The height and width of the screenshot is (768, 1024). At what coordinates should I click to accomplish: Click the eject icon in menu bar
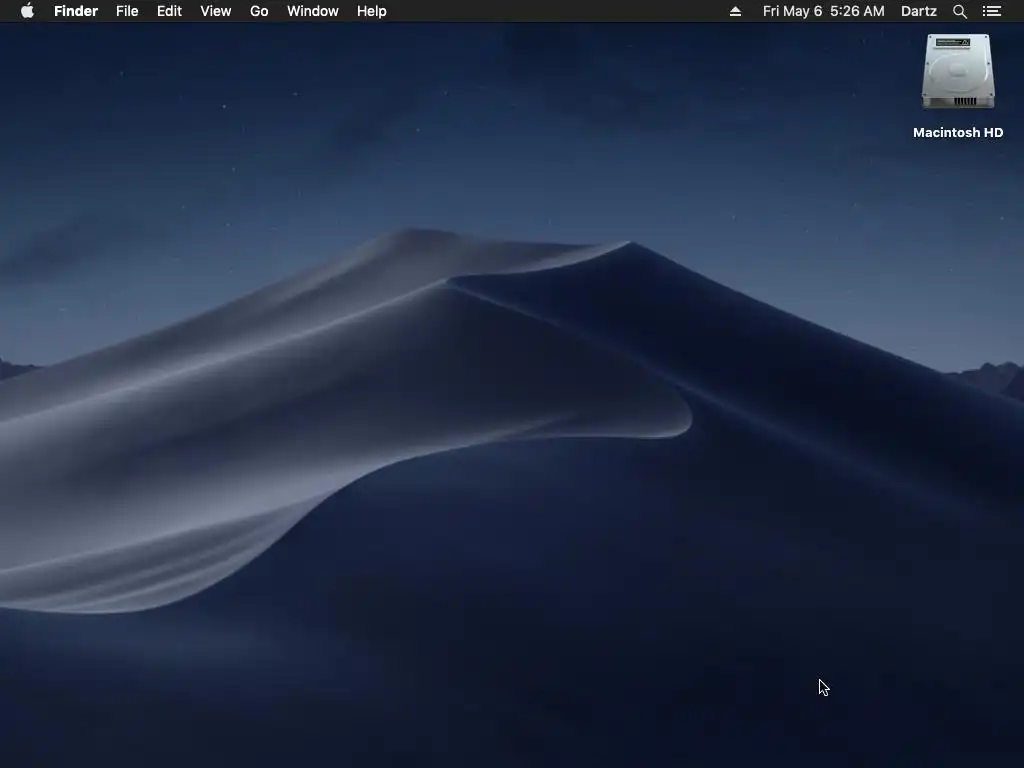tap(735, 11)
